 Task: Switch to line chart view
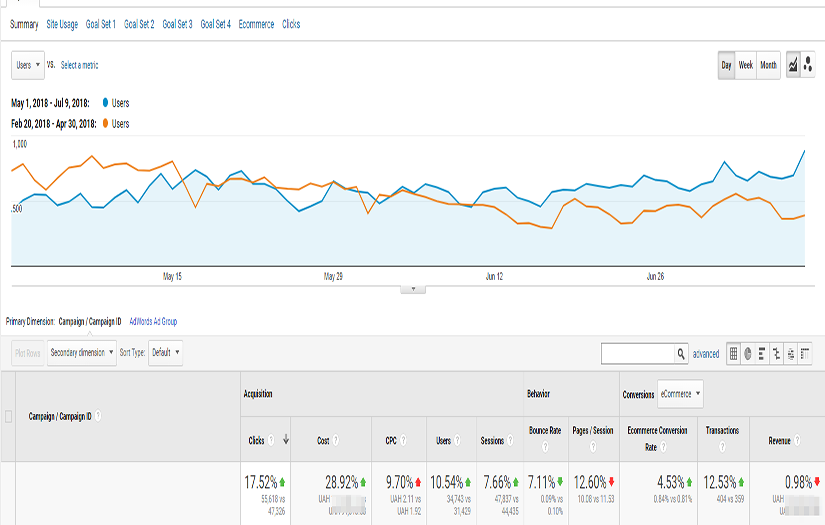click(794, 65)
